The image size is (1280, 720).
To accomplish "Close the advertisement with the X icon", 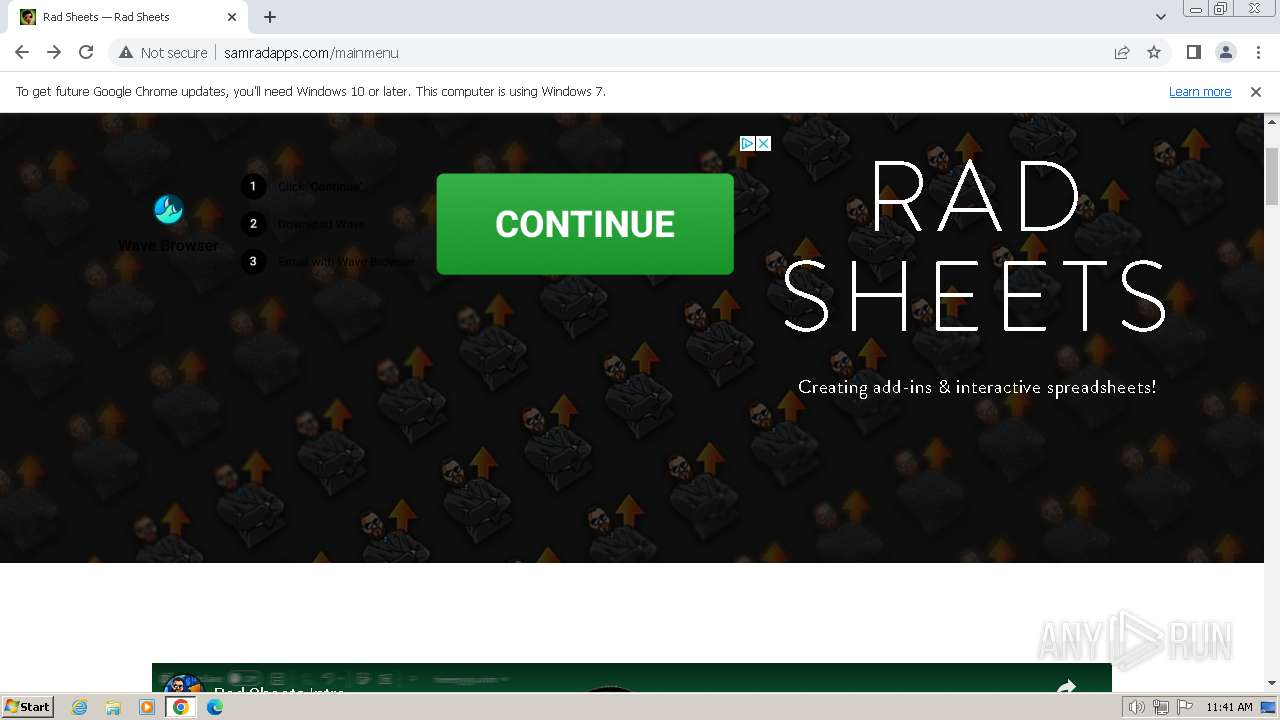I will [x=764, y=143].
